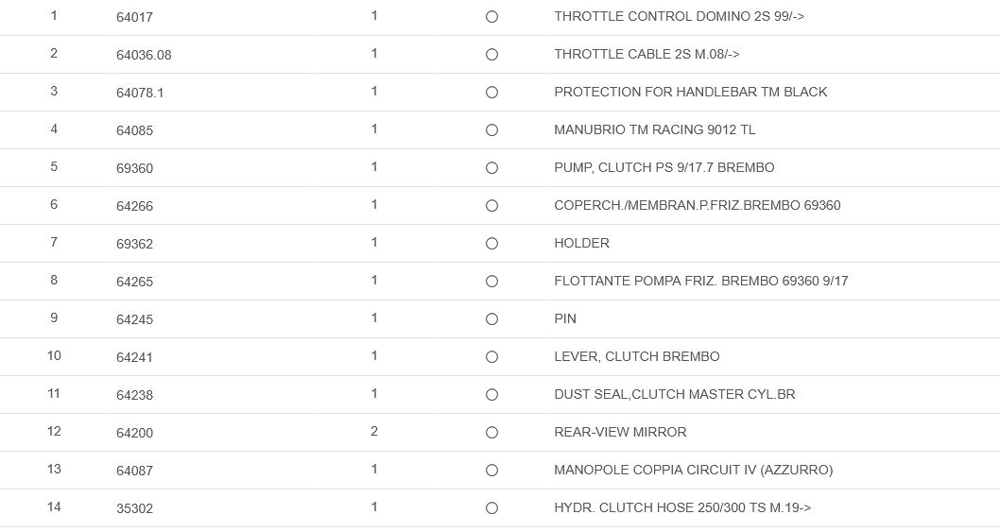This screenshot has width=1000, height=532.
Task: Select the circle for THROTTLE CONTROL DOMINO row
Action: click(491, 17)
